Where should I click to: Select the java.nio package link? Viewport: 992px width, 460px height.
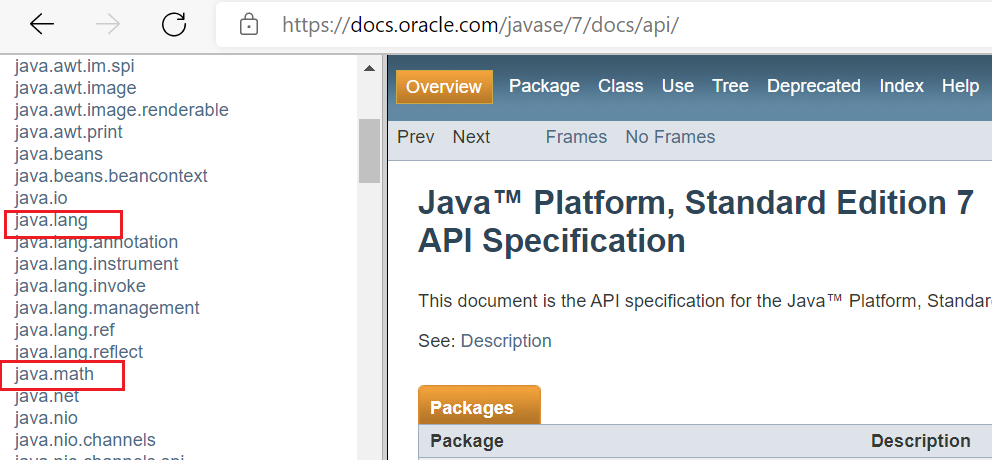[46, 418]
